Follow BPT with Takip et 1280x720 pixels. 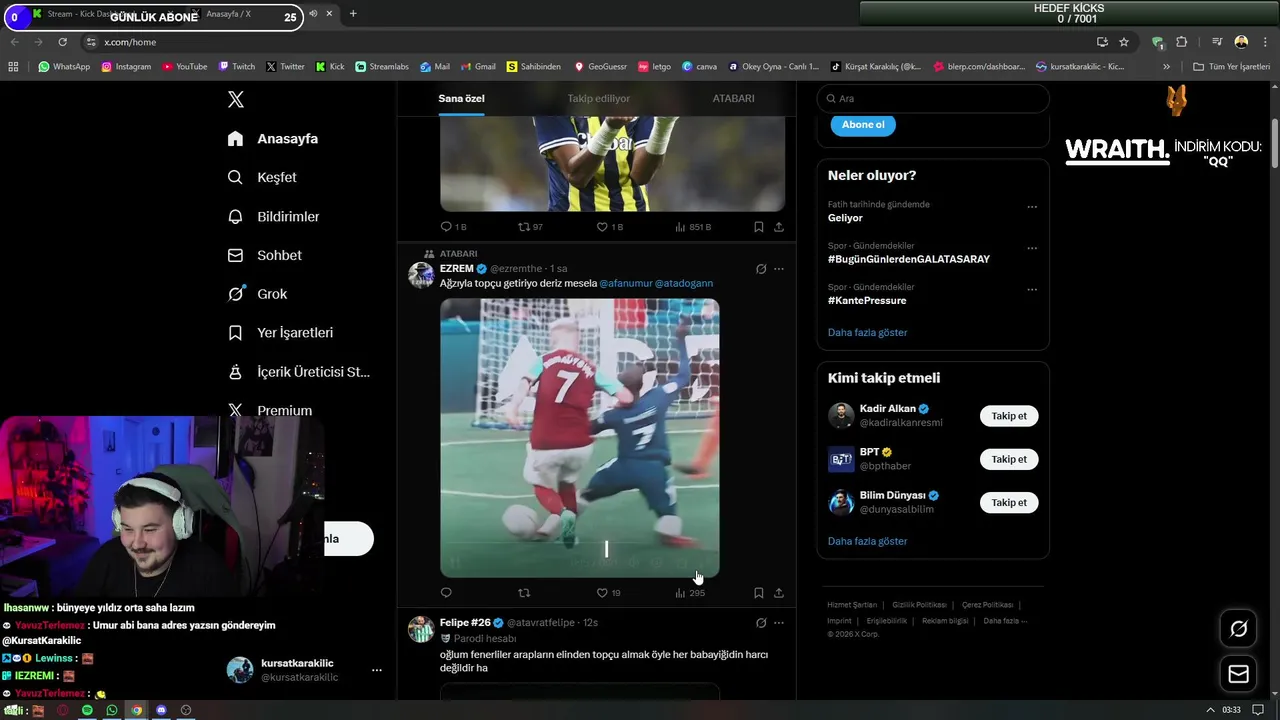[1009, 459]
